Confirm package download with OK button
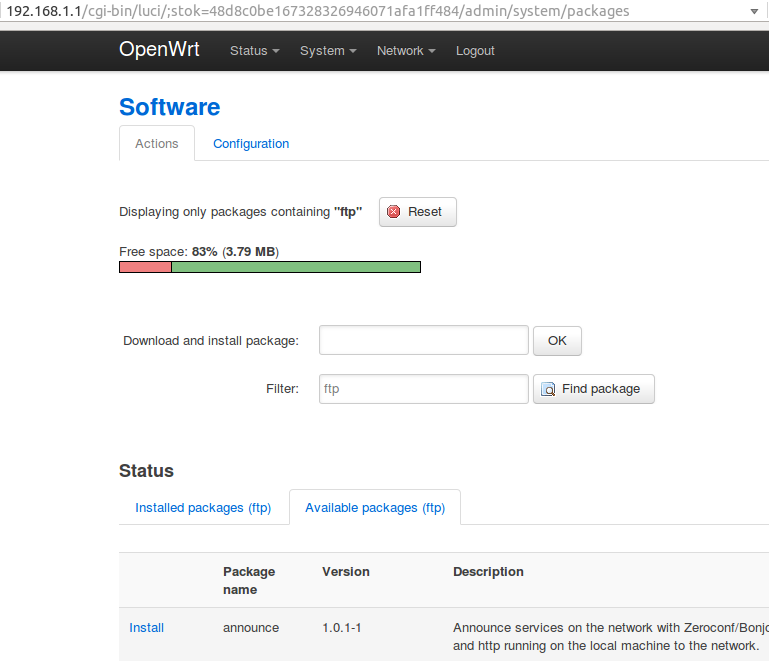The width and height of the screenshot is (769, 661). (x=557, y=340)
